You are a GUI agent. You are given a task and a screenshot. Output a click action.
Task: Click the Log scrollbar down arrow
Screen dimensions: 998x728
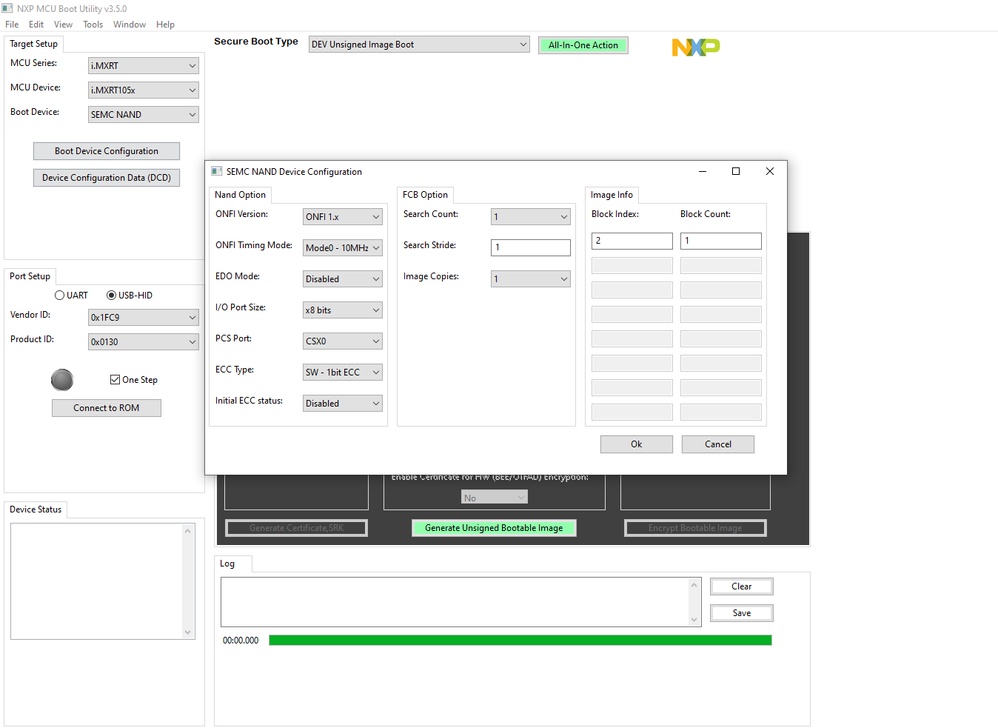[x=694, y=619]
